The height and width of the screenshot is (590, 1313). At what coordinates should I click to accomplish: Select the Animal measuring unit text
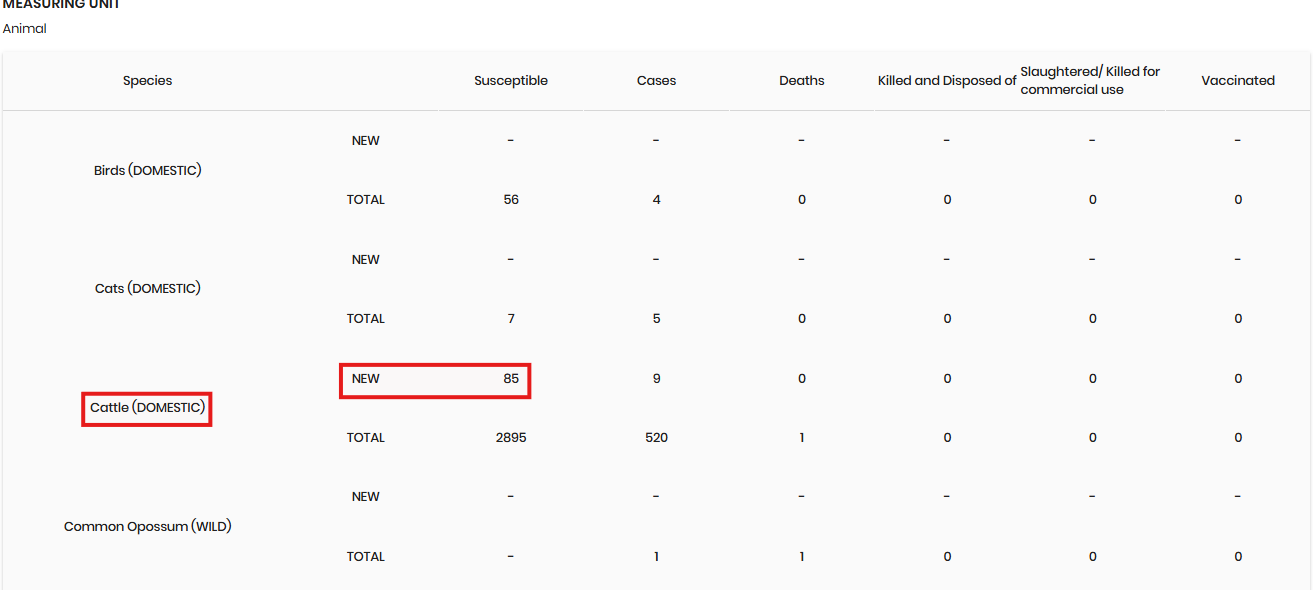pyautogui.click(x=25, y=29)
